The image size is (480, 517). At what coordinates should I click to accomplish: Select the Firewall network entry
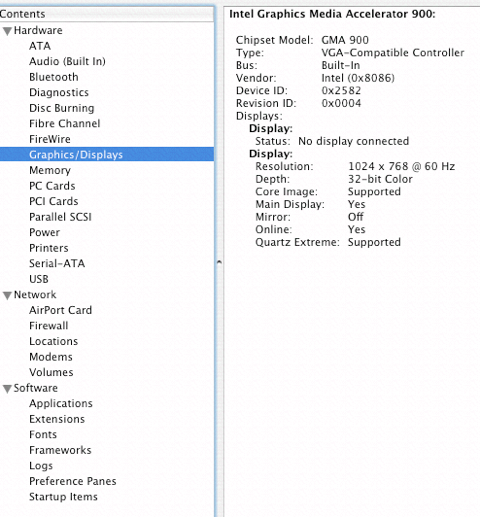[x=49, y=326]
